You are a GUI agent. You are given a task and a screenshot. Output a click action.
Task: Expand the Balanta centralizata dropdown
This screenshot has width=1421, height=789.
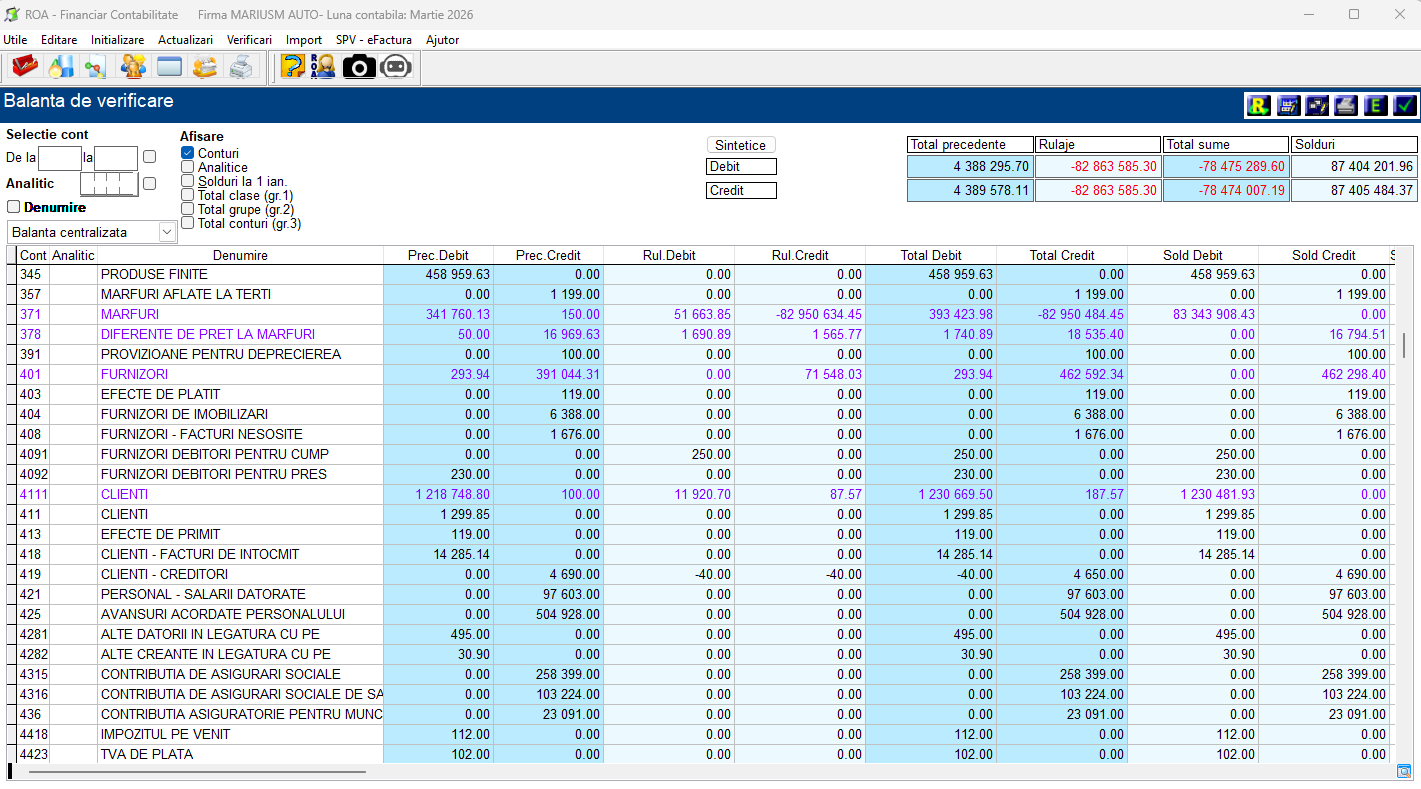pos(167,232)
